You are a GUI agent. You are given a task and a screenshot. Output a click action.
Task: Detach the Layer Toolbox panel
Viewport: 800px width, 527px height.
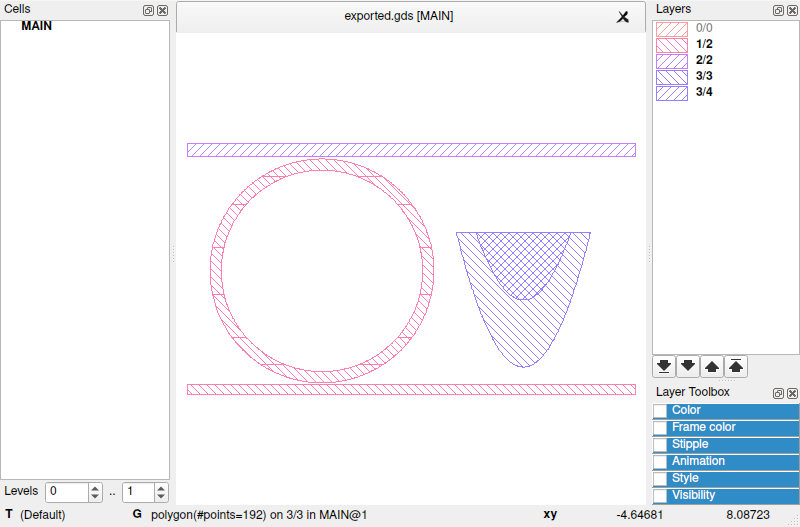778,393
